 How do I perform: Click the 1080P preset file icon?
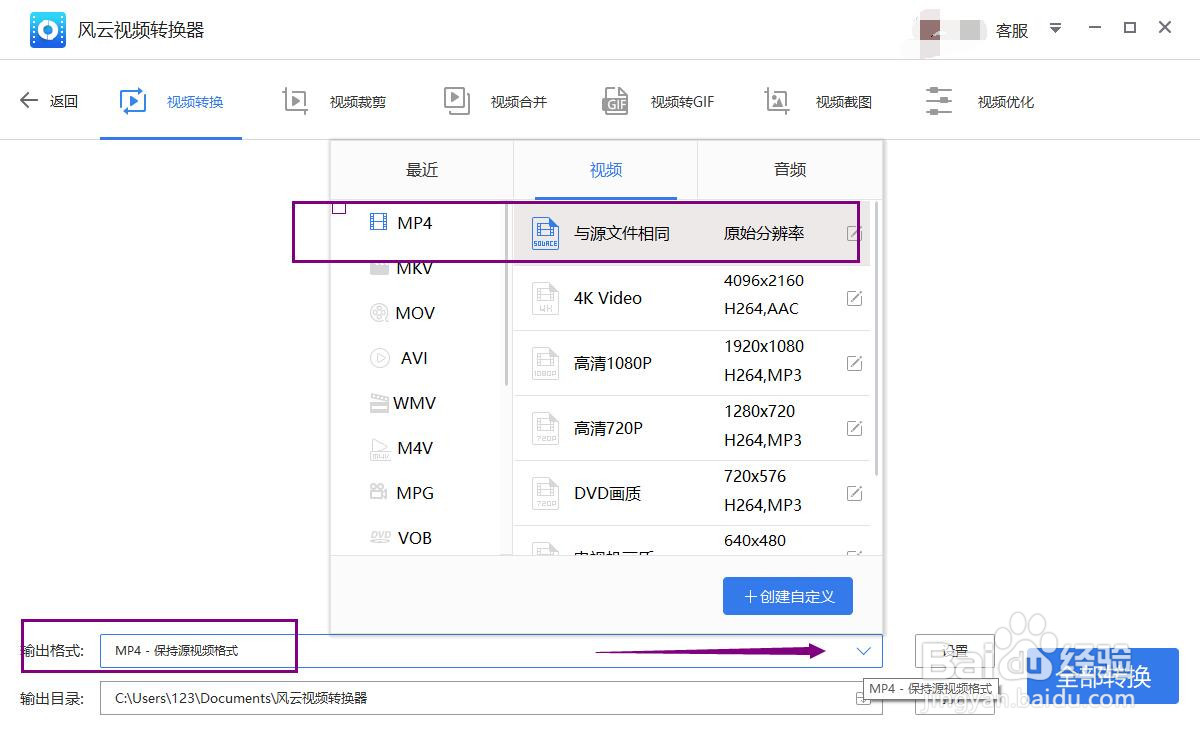pyautogui.click(x=545, y=363)
